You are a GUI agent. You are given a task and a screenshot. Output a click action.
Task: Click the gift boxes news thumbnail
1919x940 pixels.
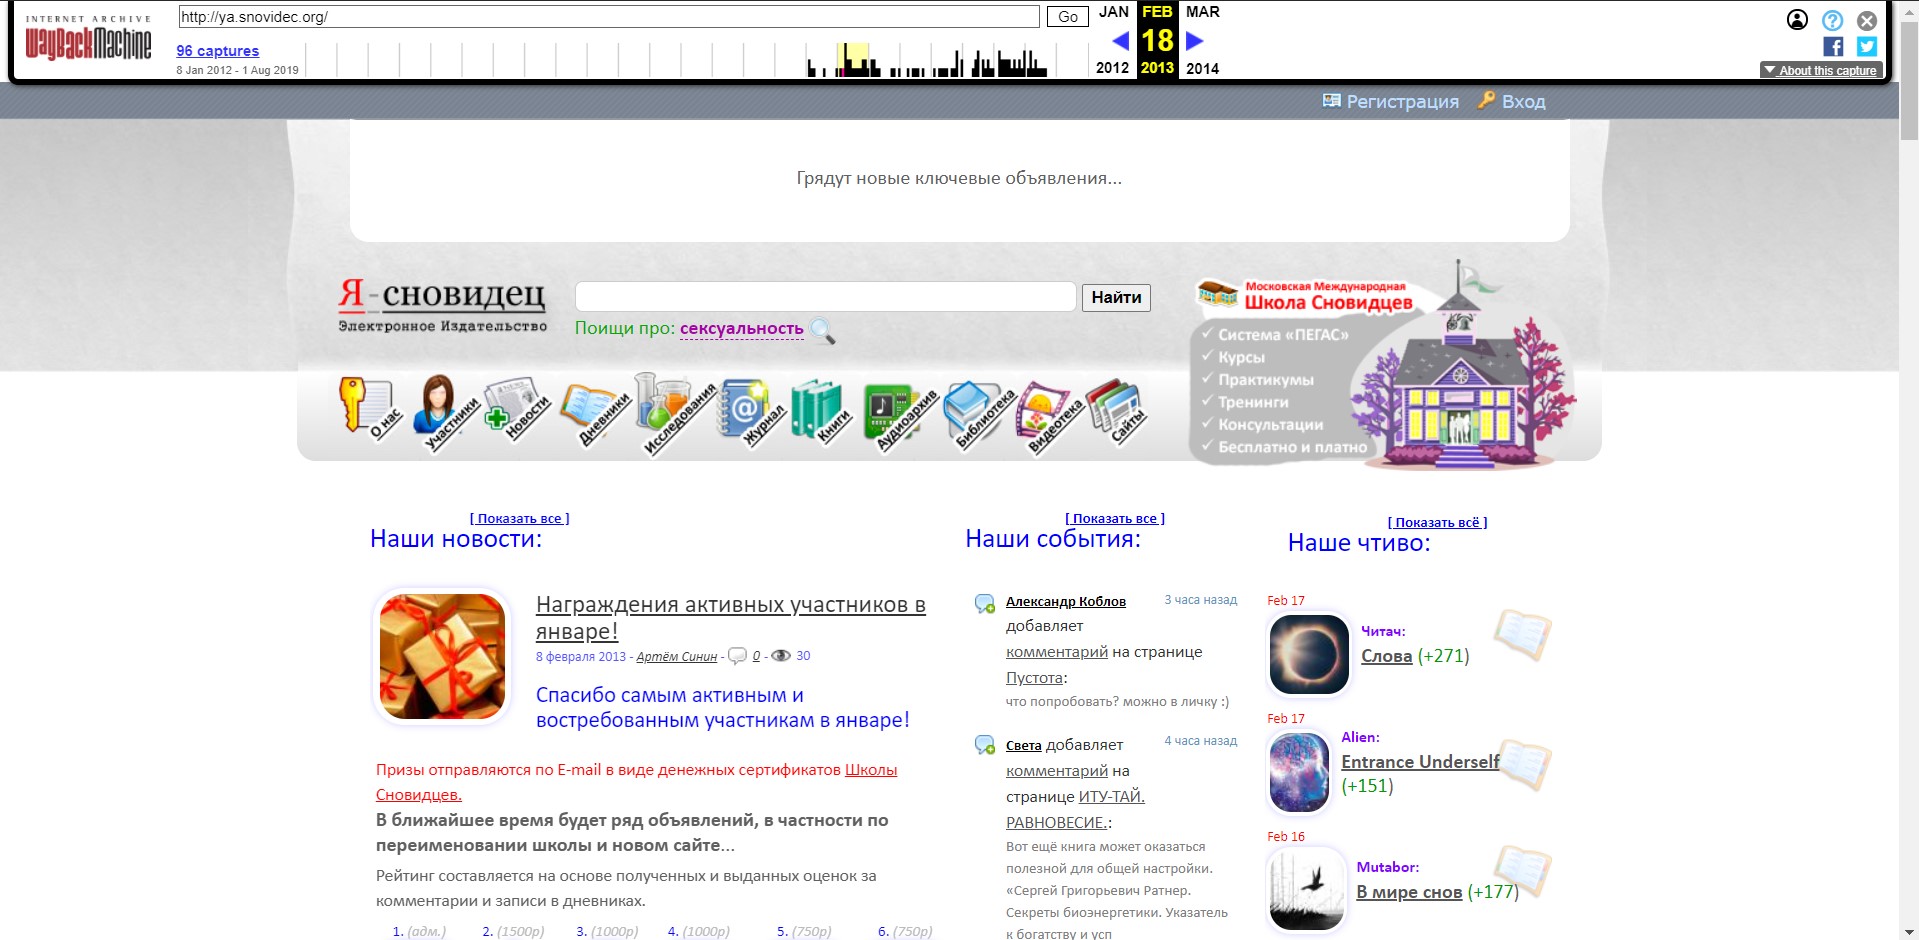click(x=442, y=656)
